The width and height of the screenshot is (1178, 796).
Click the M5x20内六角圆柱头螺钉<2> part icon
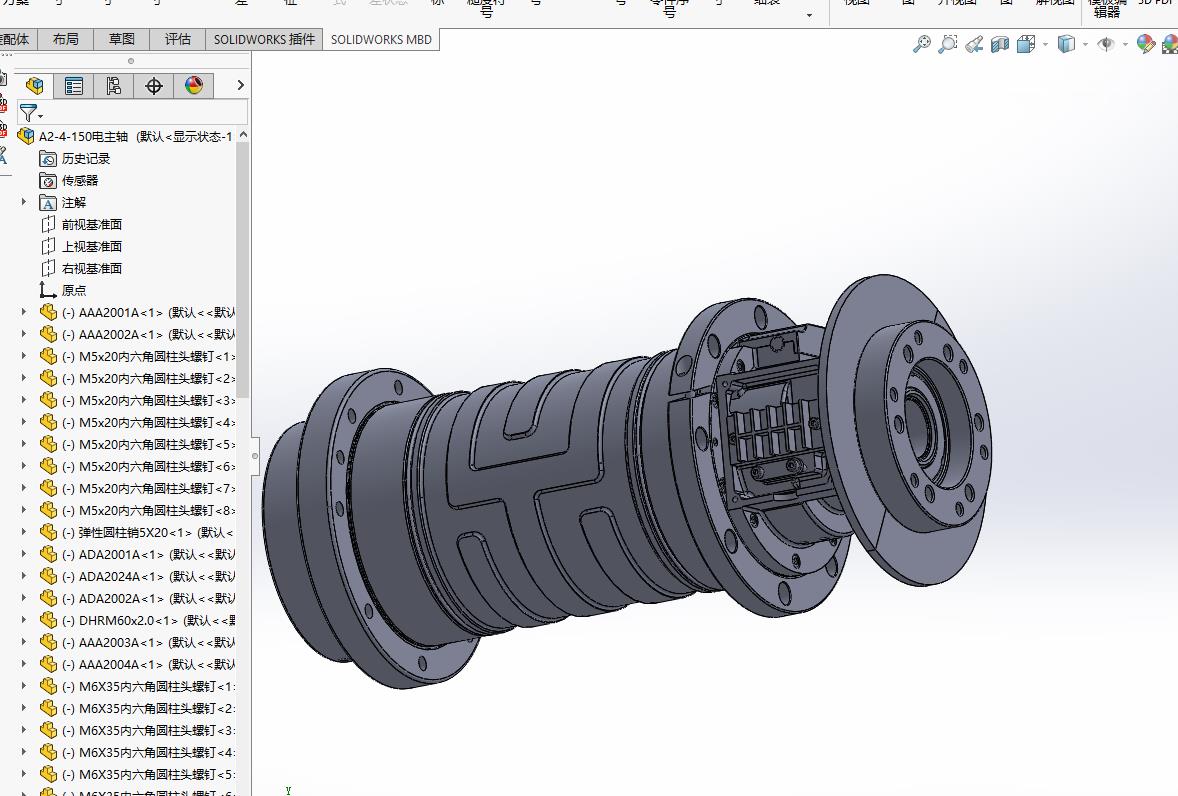coord(48,378)
